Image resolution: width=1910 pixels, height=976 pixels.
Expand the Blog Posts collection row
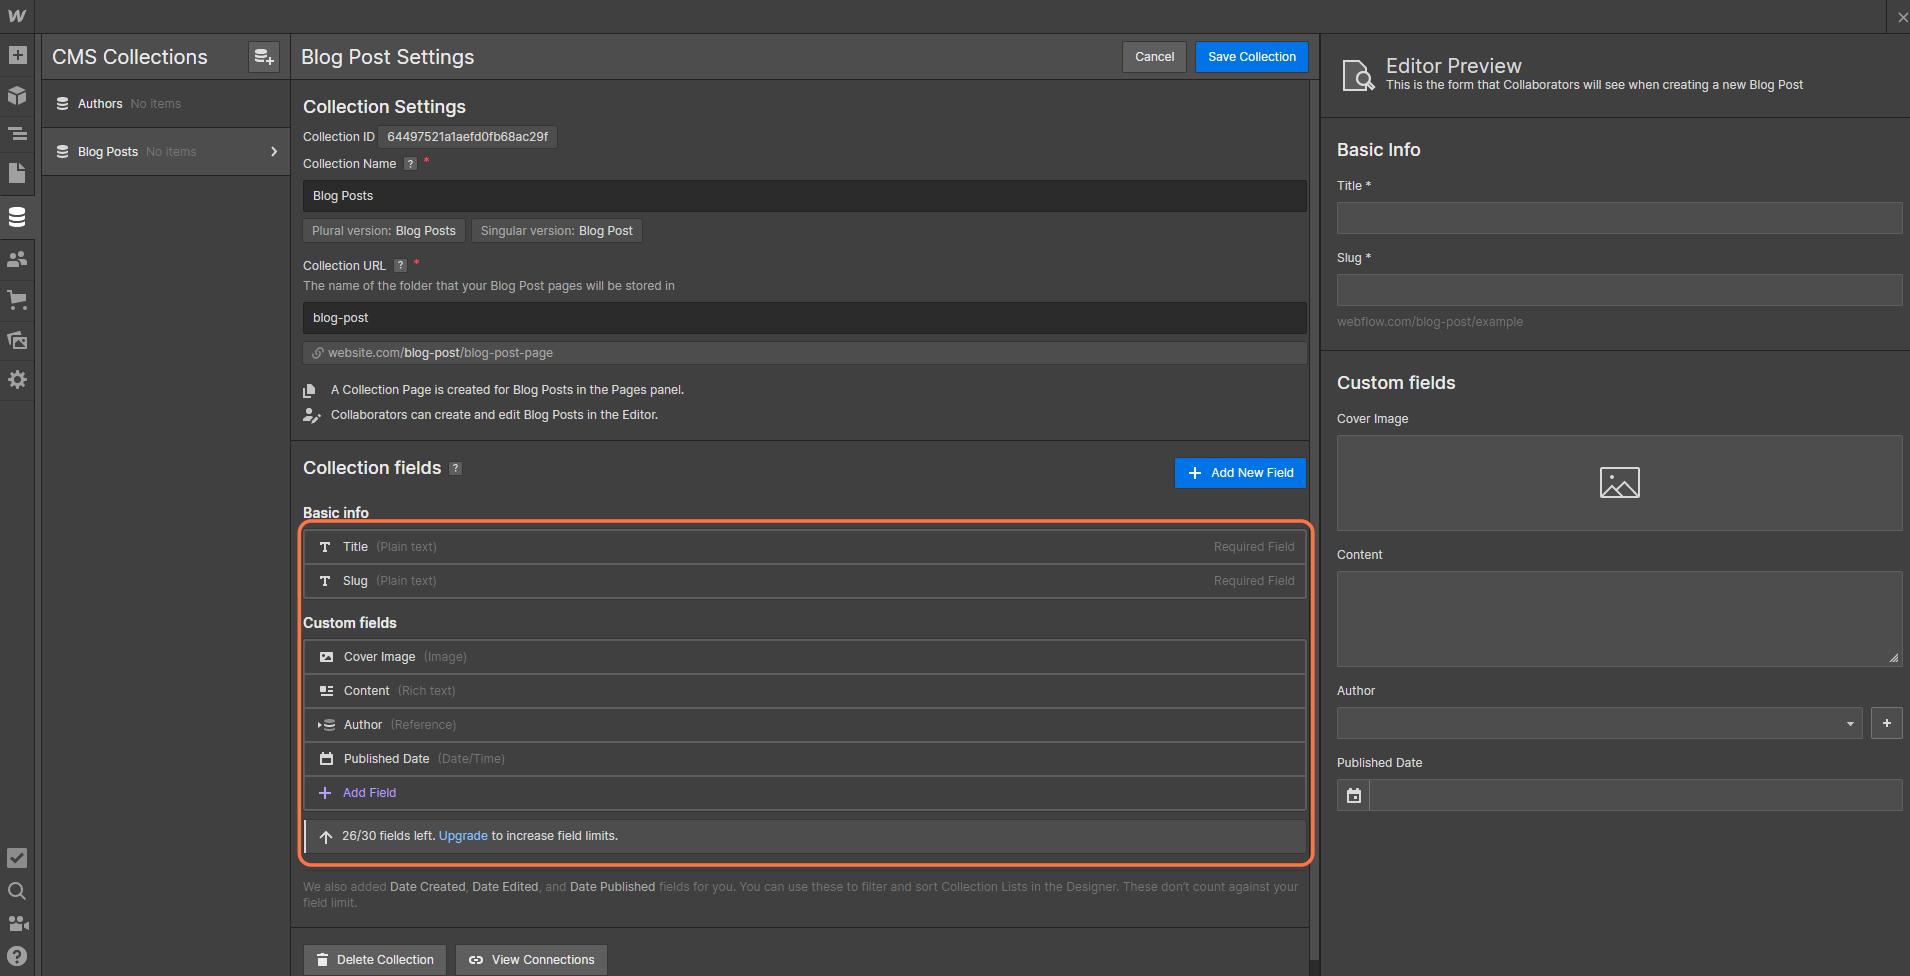click(273, 151)
